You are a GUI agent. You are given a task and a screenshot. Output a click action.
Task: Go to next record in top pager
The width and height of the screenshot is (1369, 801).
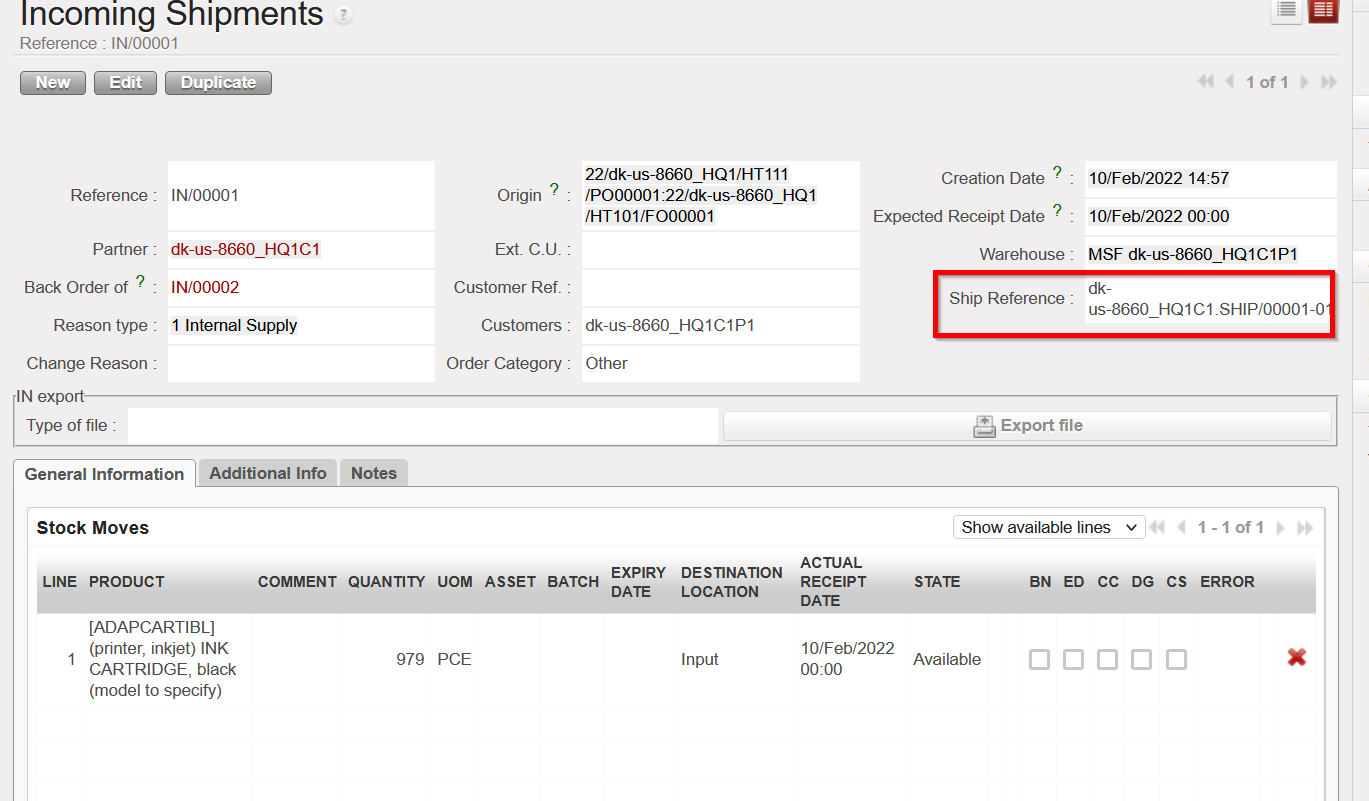(x=1304, y=82)
